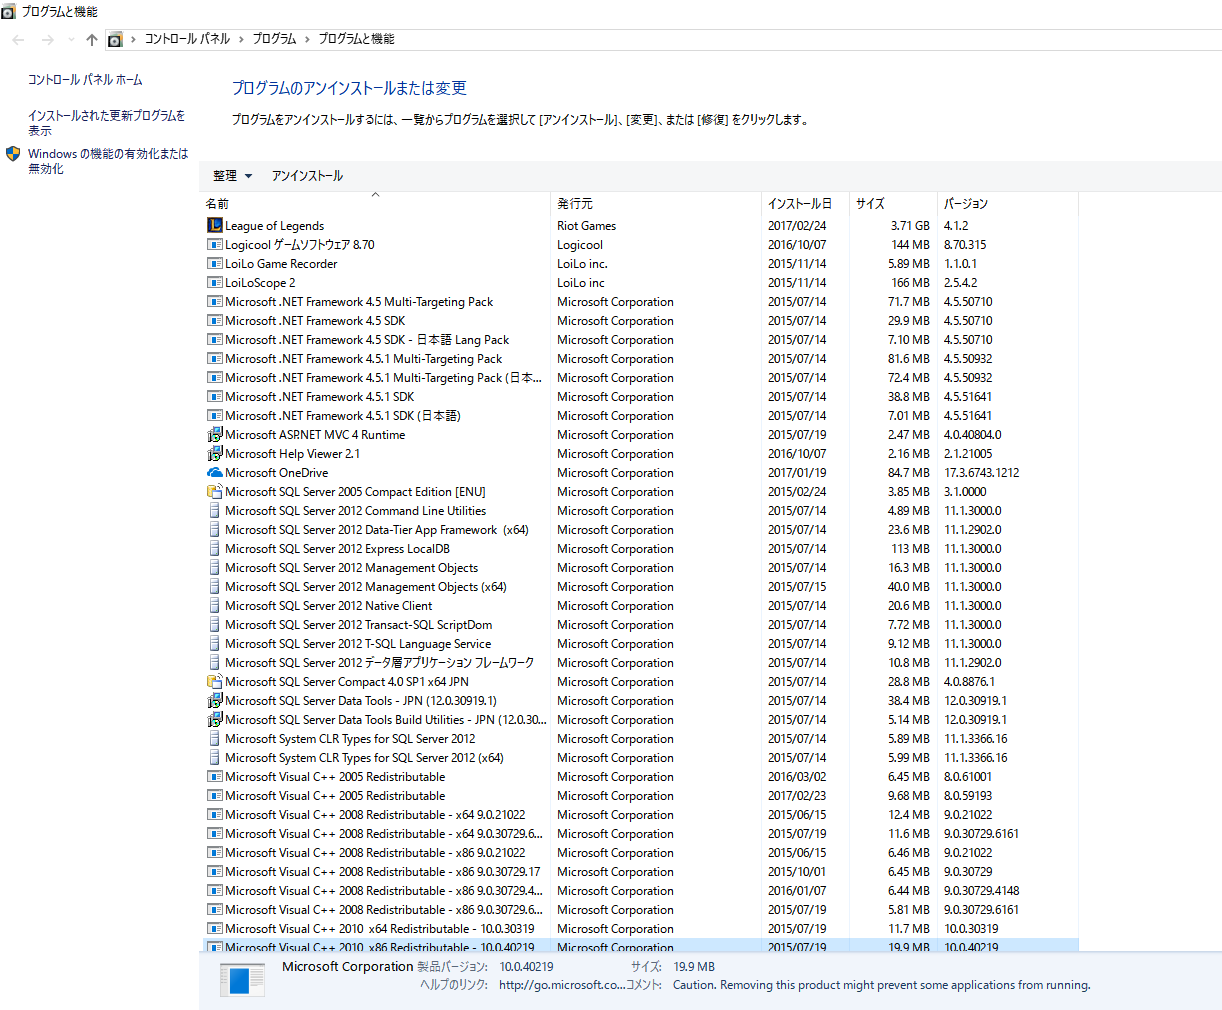Select Microsoft SQL Server 2012 Data-Tier App Framework (x64)

pyautogui.click(x=640, y=529)
